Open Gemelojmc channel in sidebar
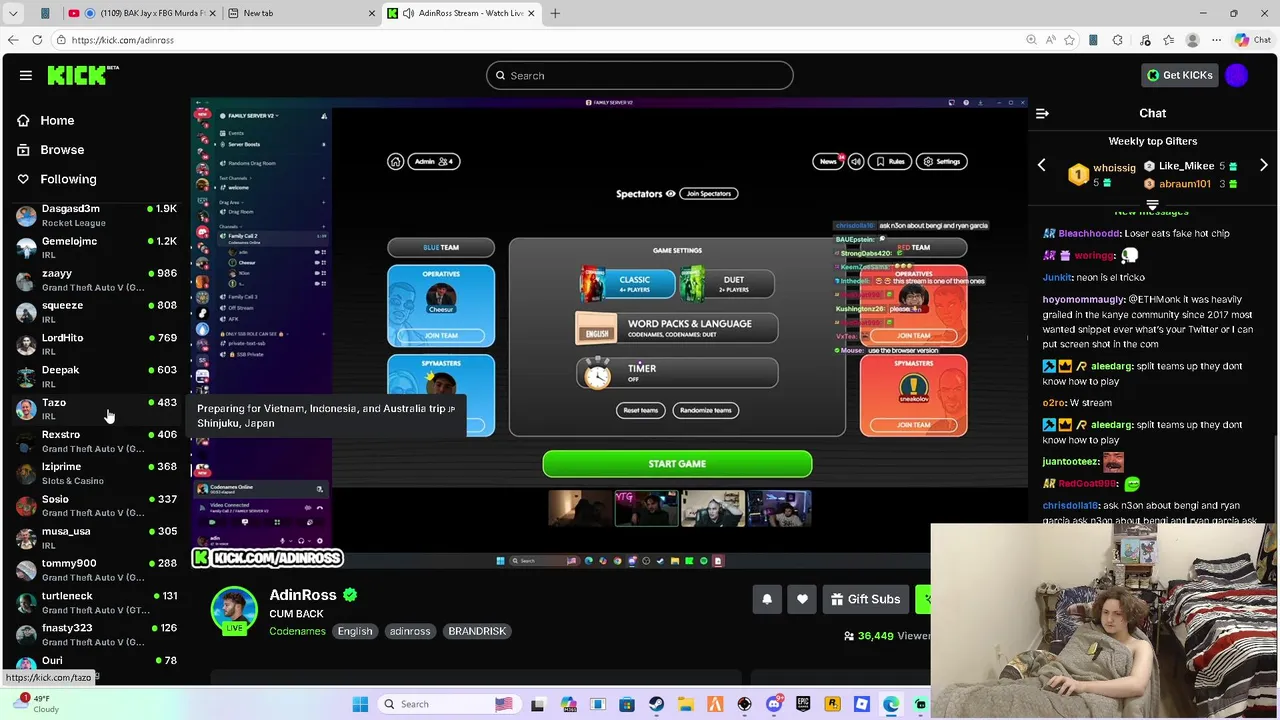 point(95,248)
